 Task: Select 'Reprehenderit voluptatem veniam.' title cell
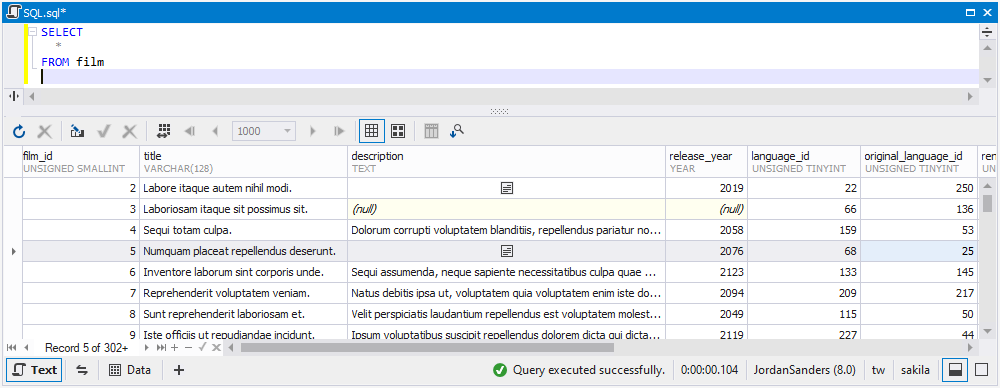click(244, 293)
